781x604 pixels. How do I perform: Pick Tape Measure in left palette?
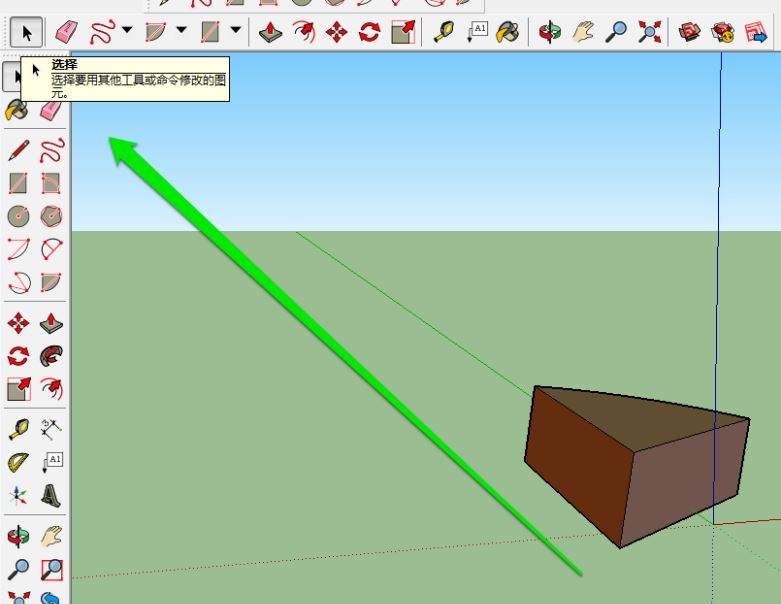coord(19,429)
